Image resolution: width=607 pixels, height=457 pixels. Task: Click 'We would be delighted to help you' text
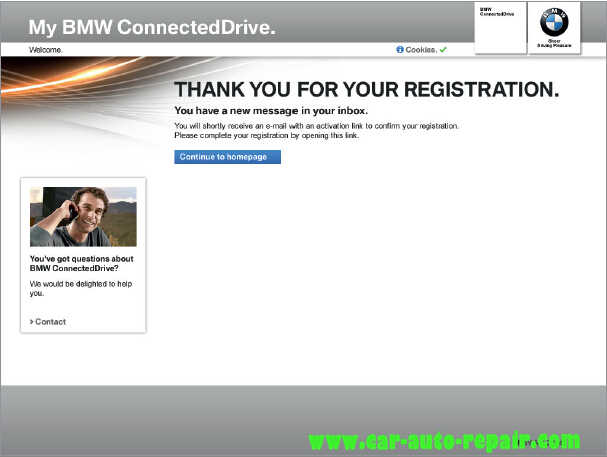click(x=81, y=288)
